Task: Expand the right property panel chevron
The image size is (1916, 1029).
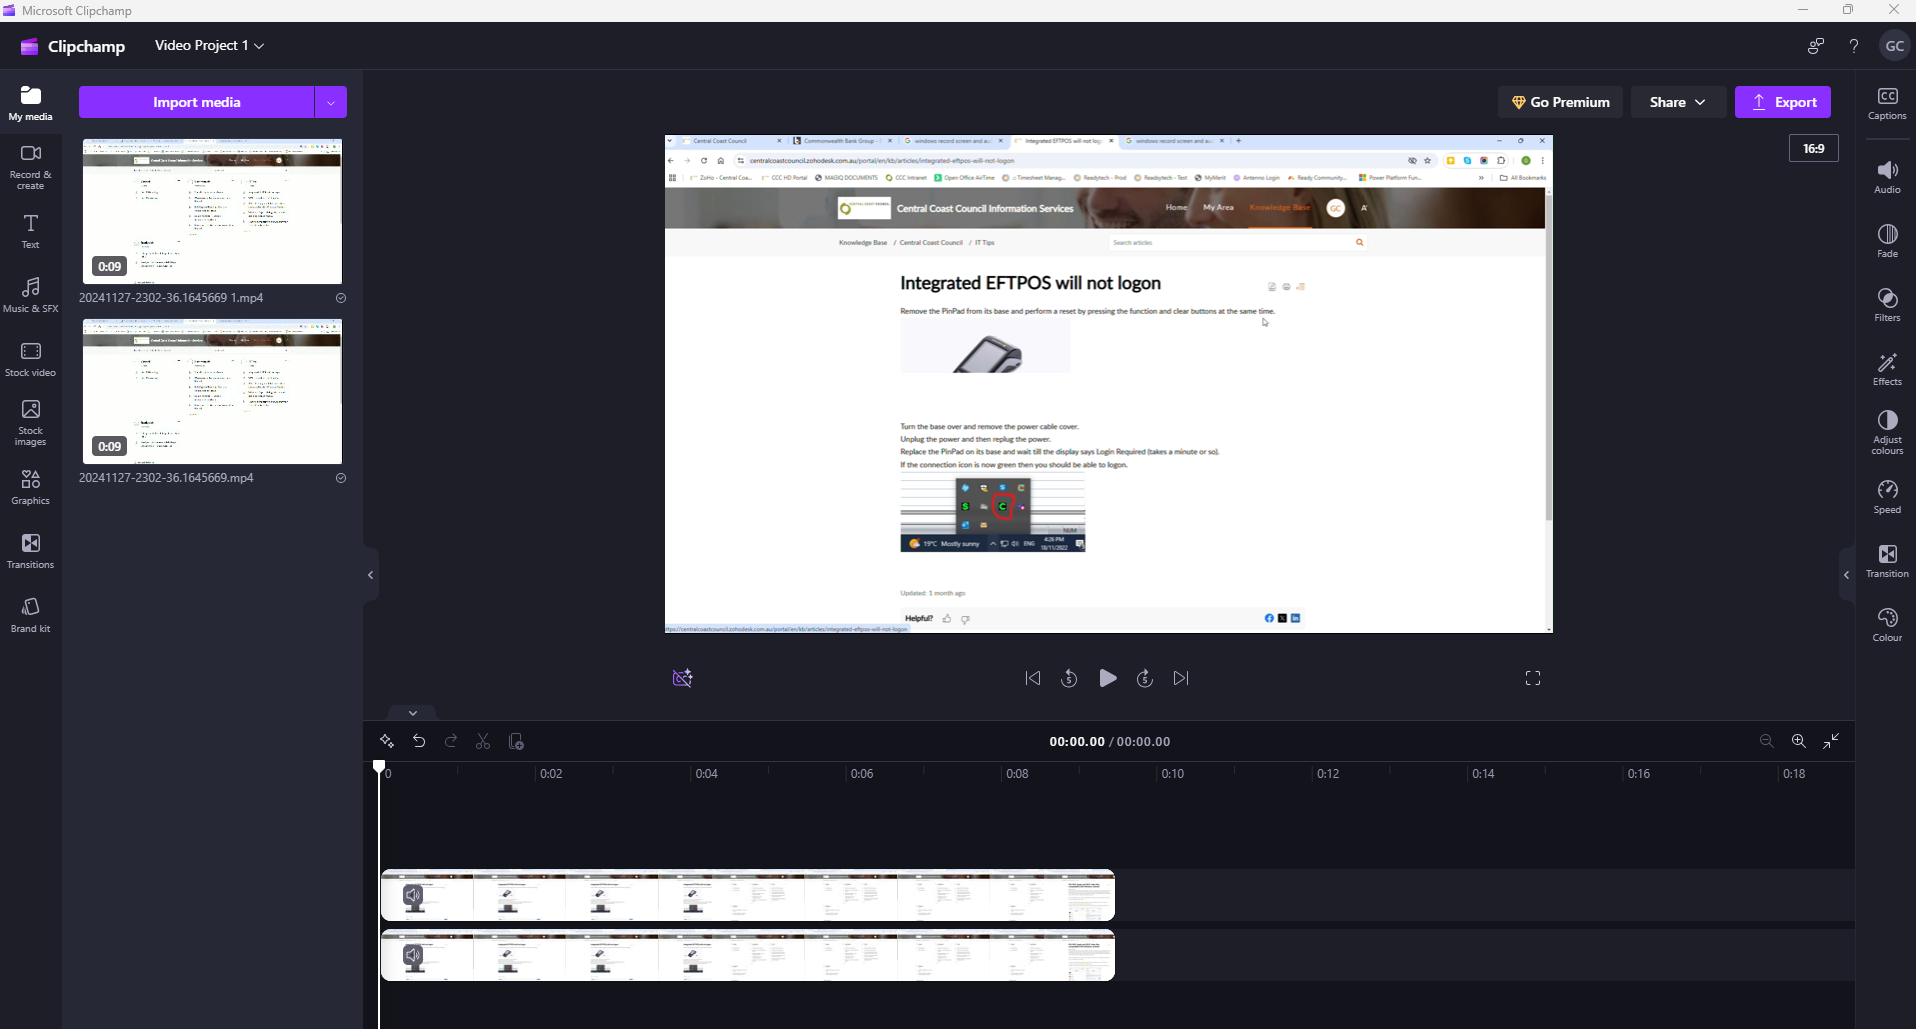Action: coord(1847,575)
